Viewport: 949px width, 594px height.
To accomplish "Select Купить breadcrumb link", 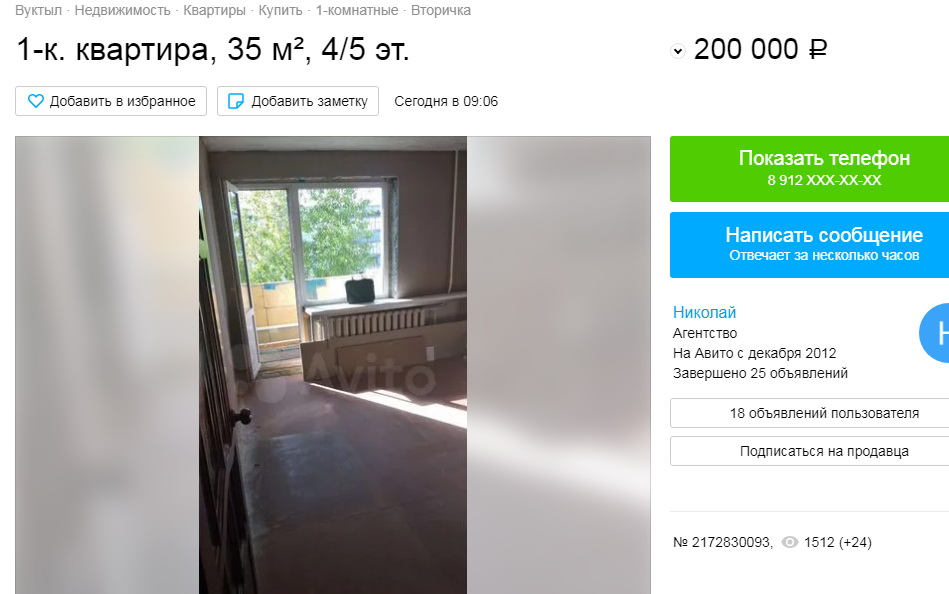I will click(x=280, y=10).
